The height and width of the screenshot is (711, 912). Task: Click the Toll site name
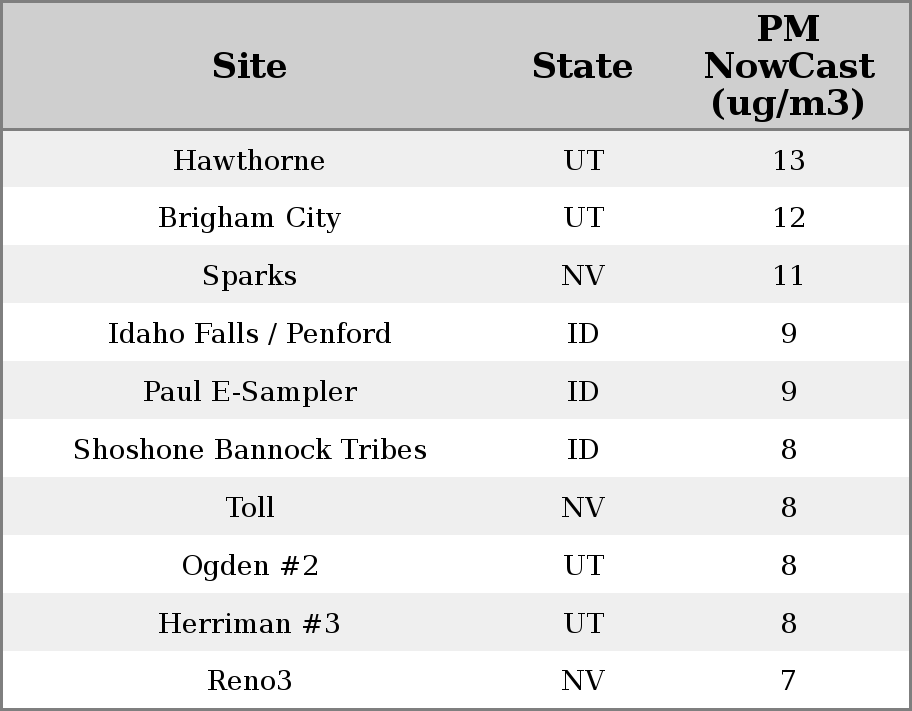(249, 508)
